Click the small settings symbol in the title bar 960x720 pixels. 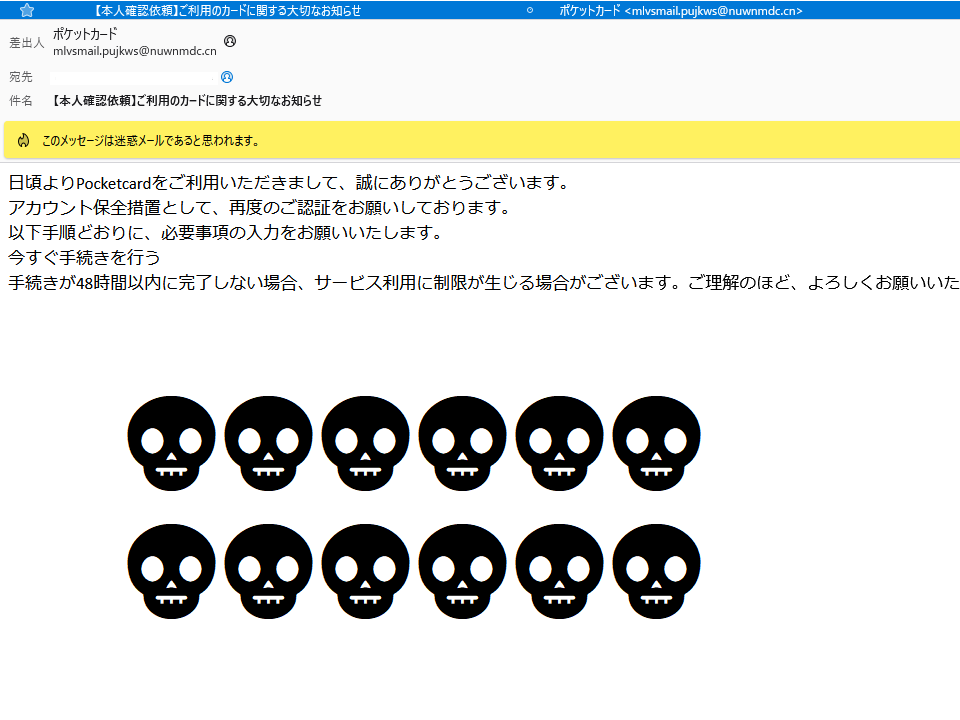point(530,11)
